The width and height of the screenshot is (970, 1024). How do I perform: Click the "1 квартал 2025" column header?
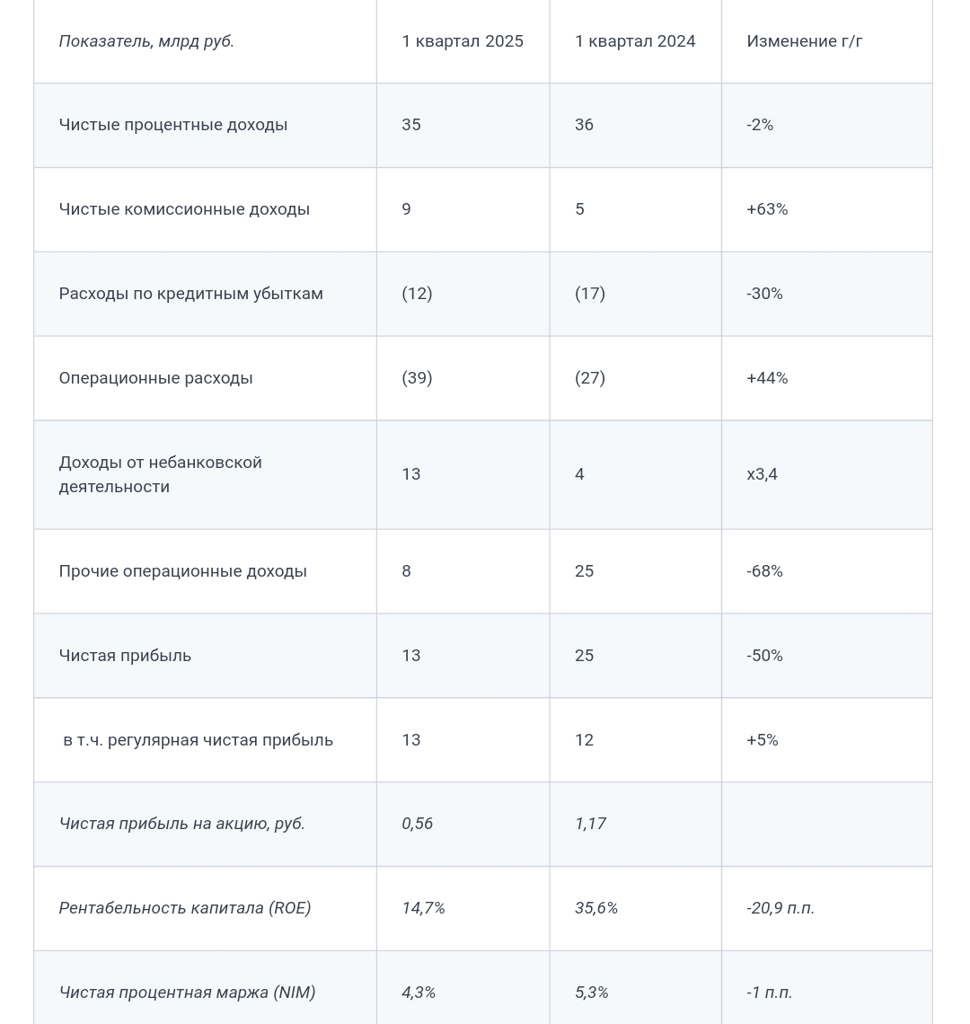pyautogui.click(x=462, y=41)
